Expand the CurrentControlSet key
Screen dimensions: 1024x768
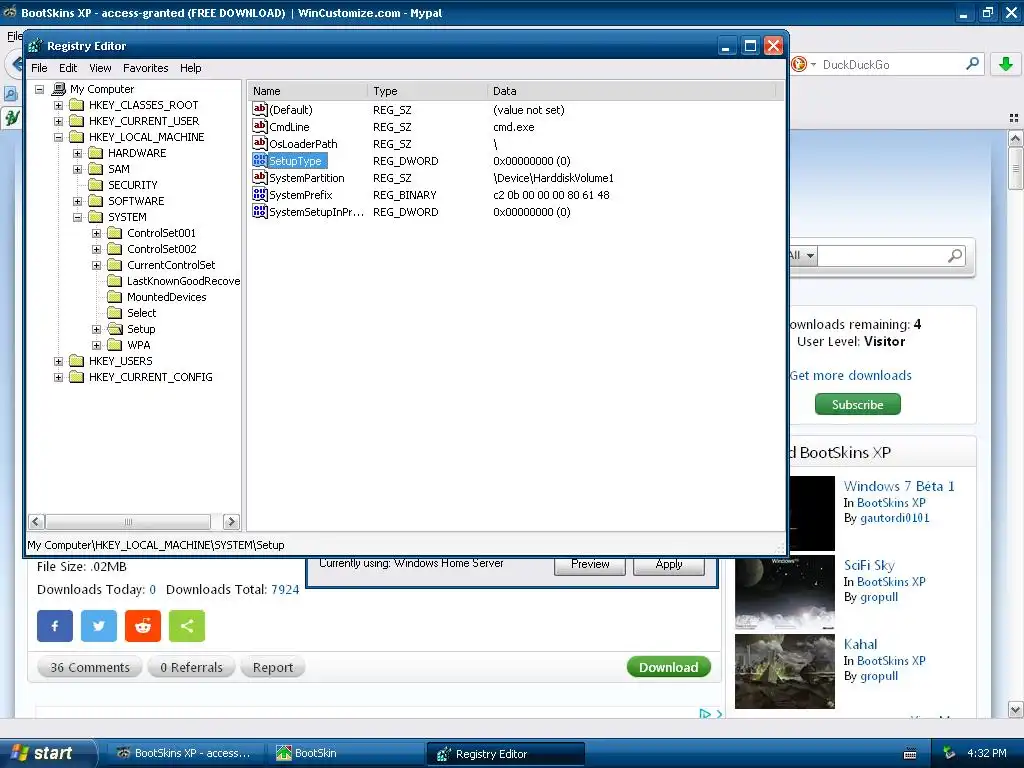coord(96,265)
